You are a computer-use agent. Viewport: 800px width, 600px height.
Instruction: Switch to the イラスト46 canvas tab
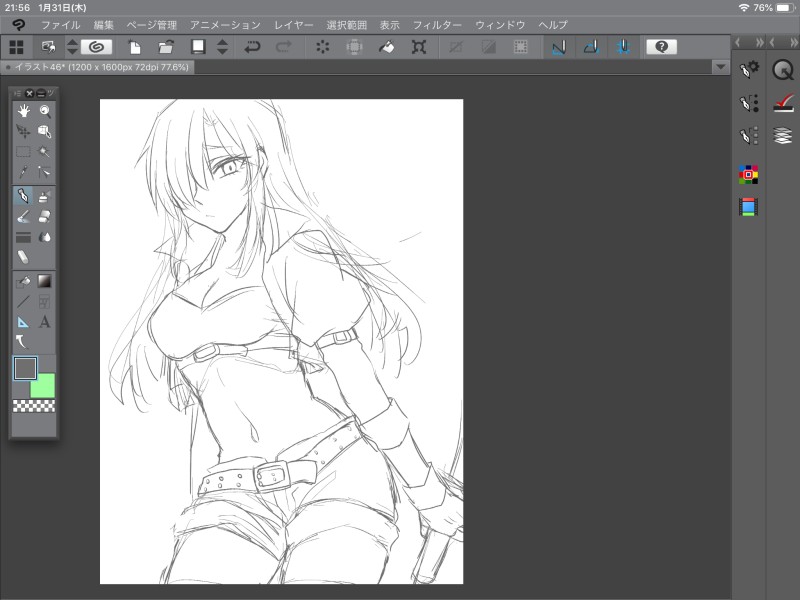(100, 67)
